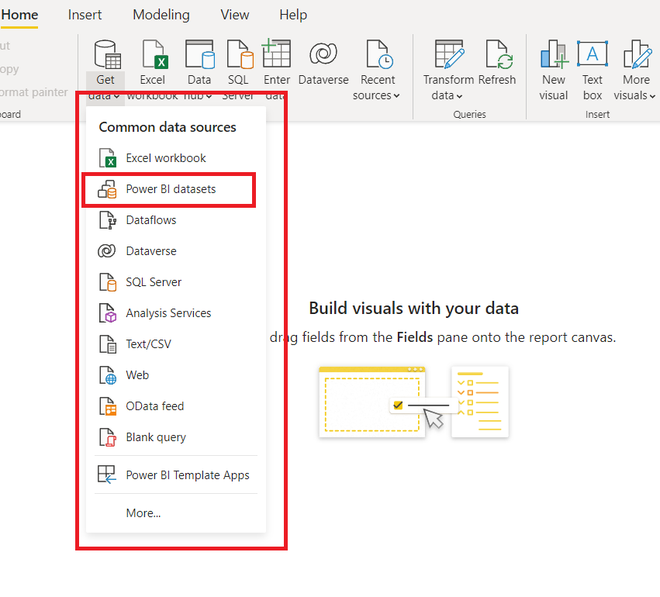Insert a Text box from ribbon
Screen dimensions: 660x597
592,69
